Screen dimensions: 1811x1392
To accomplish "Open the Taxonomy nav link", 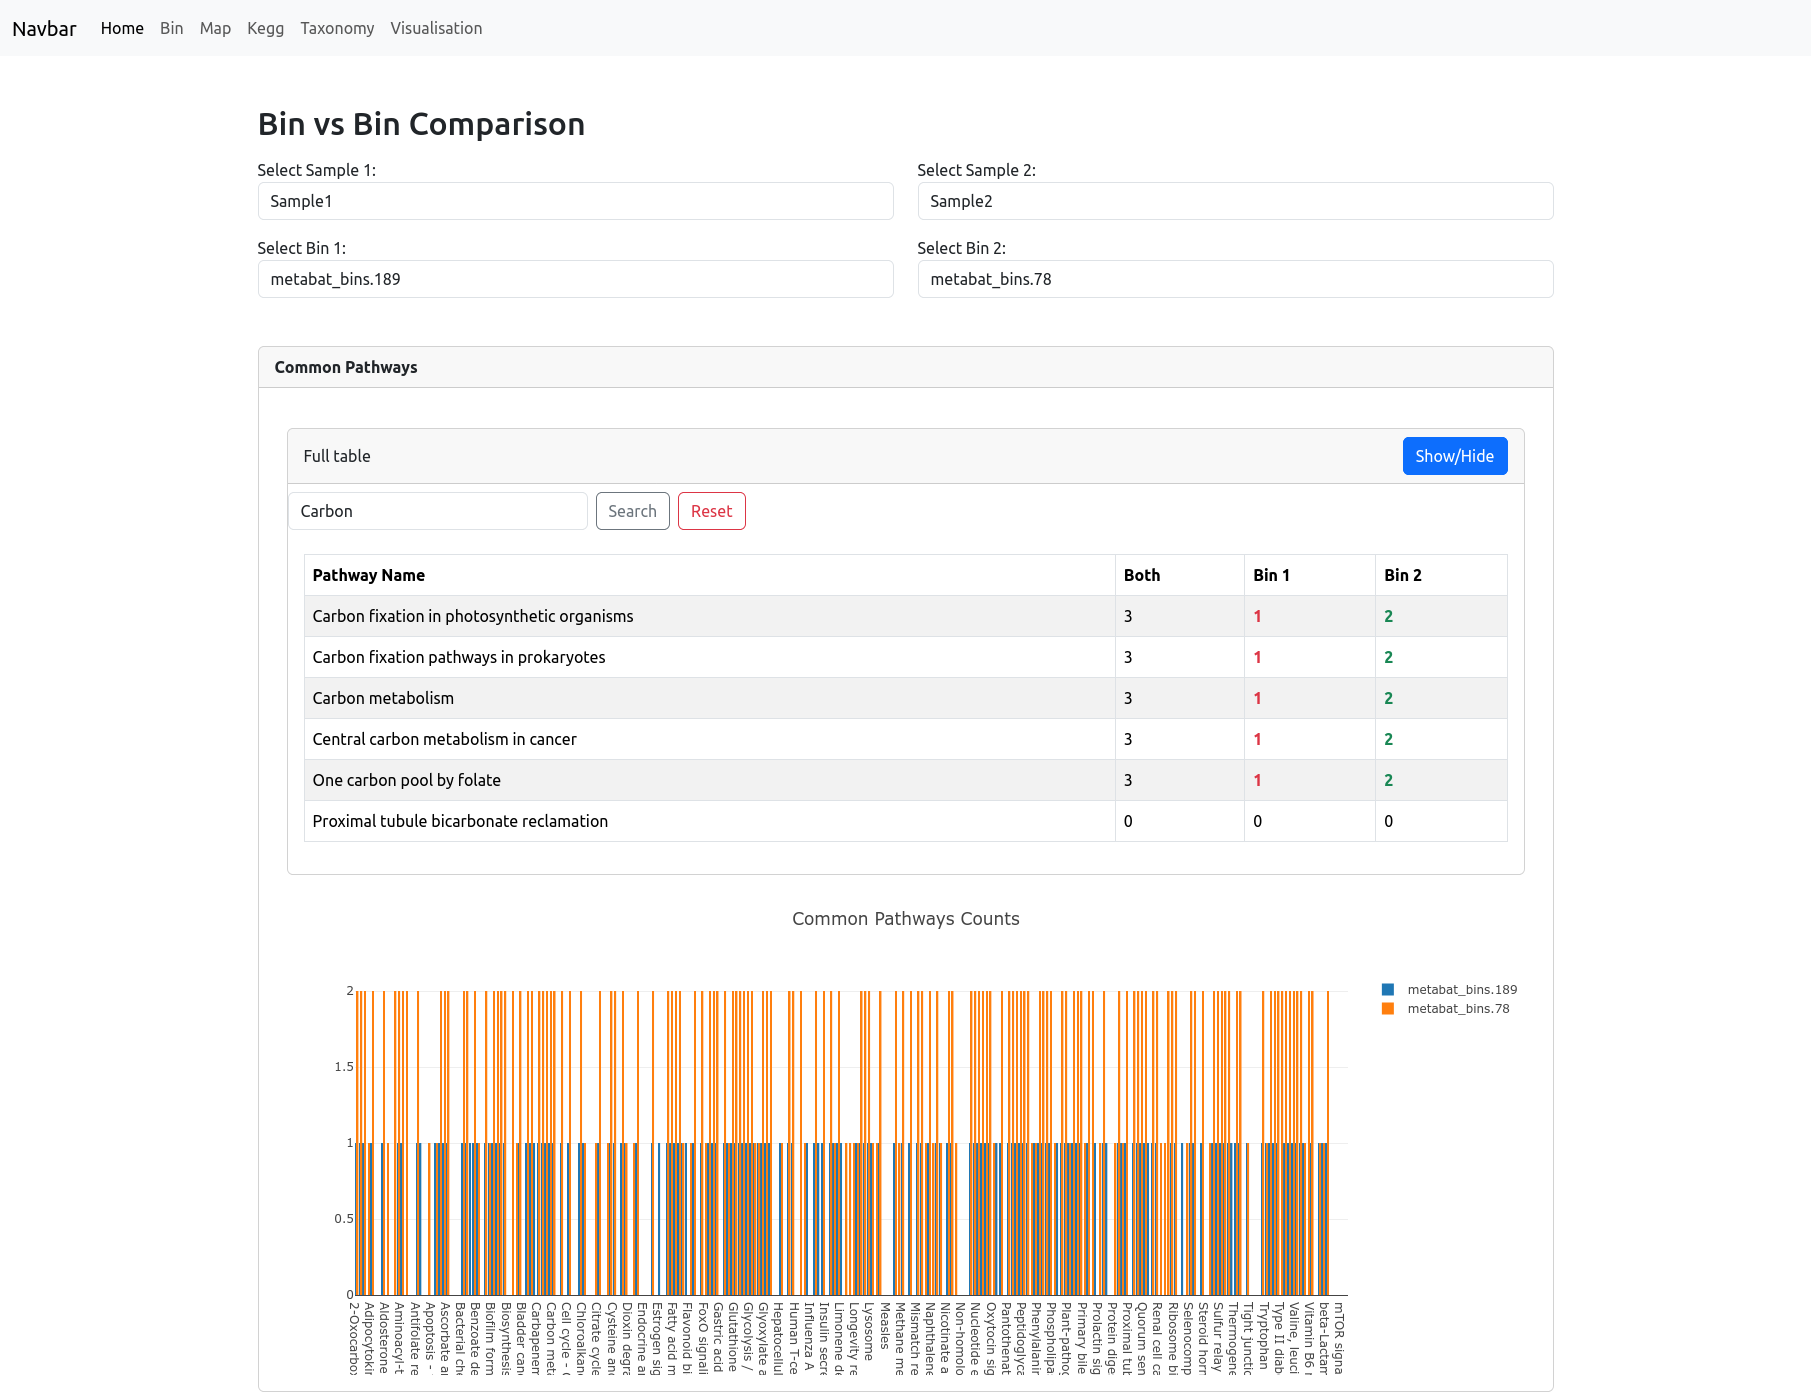I will point(337,28).
